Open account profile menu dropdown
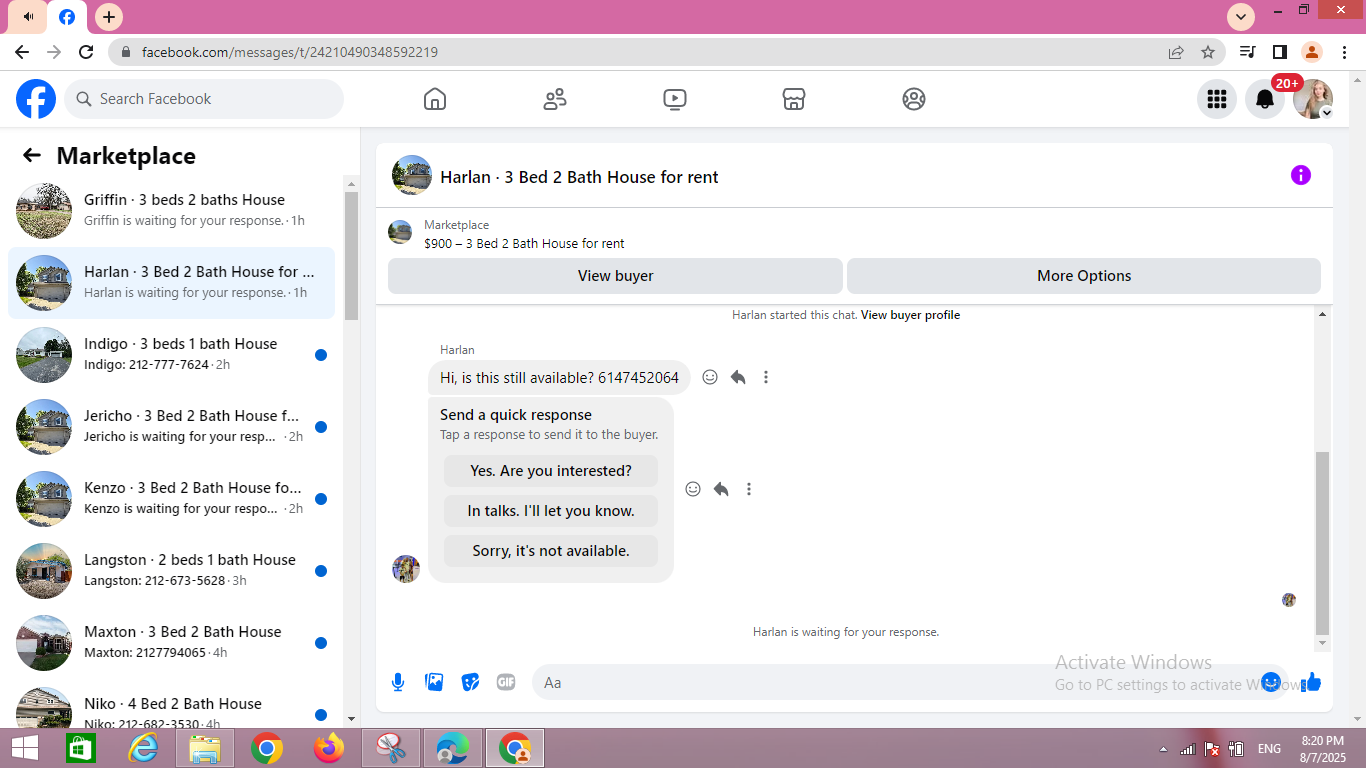The image size is (1366, 768). tap(1313, 99)
